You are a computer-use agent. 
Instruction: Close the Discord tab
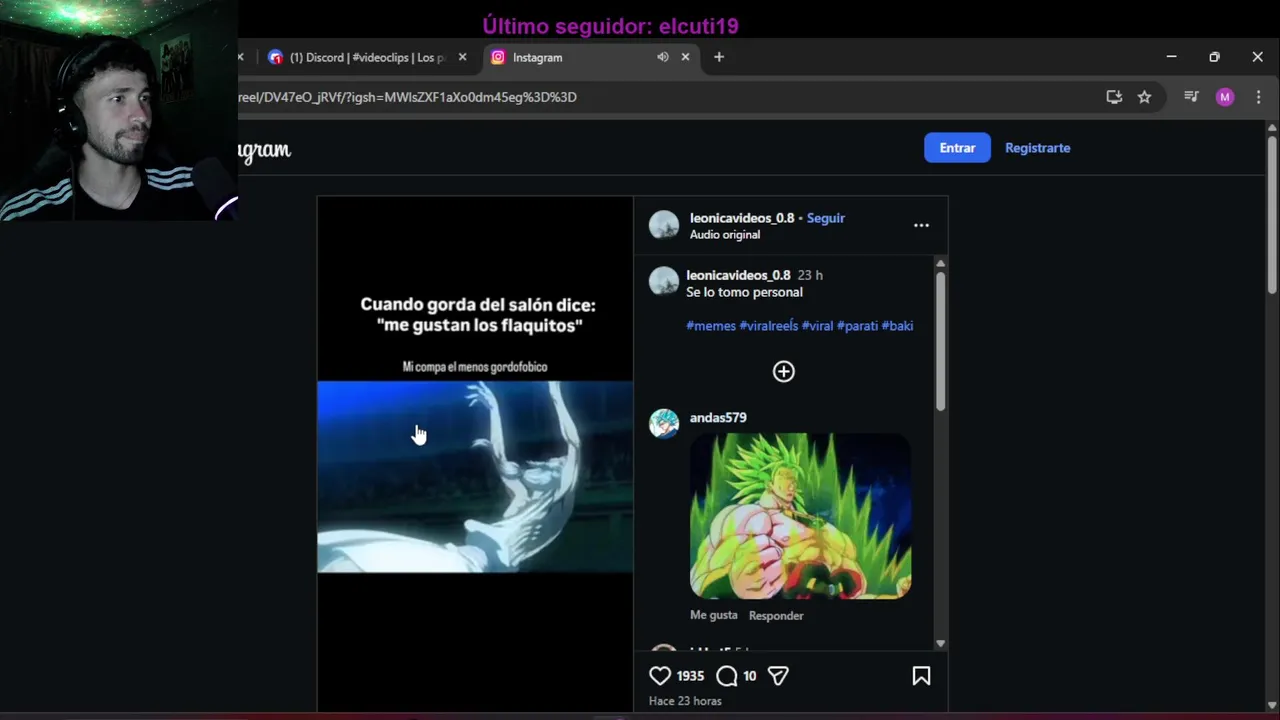click(462, 57)
